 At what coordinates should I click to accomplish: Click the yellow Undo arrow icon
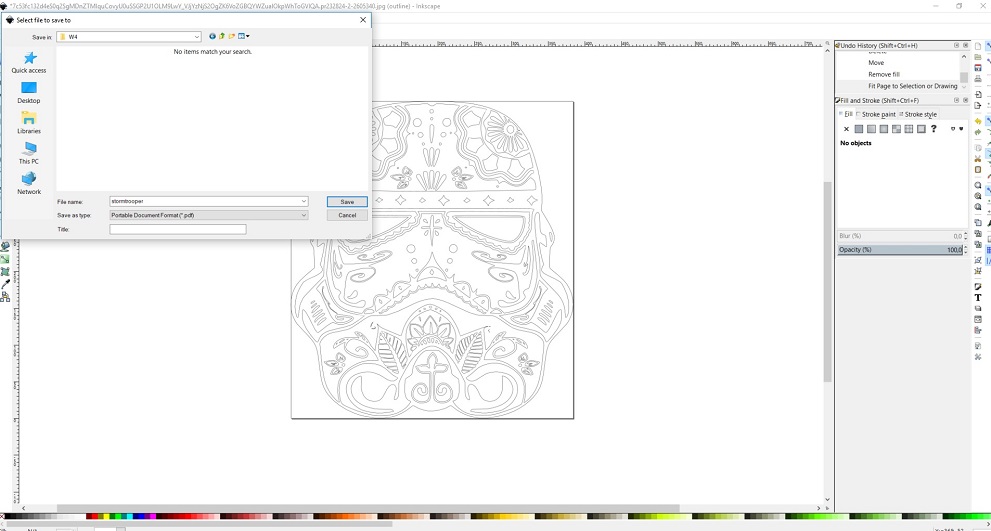[x=978, y=121]
